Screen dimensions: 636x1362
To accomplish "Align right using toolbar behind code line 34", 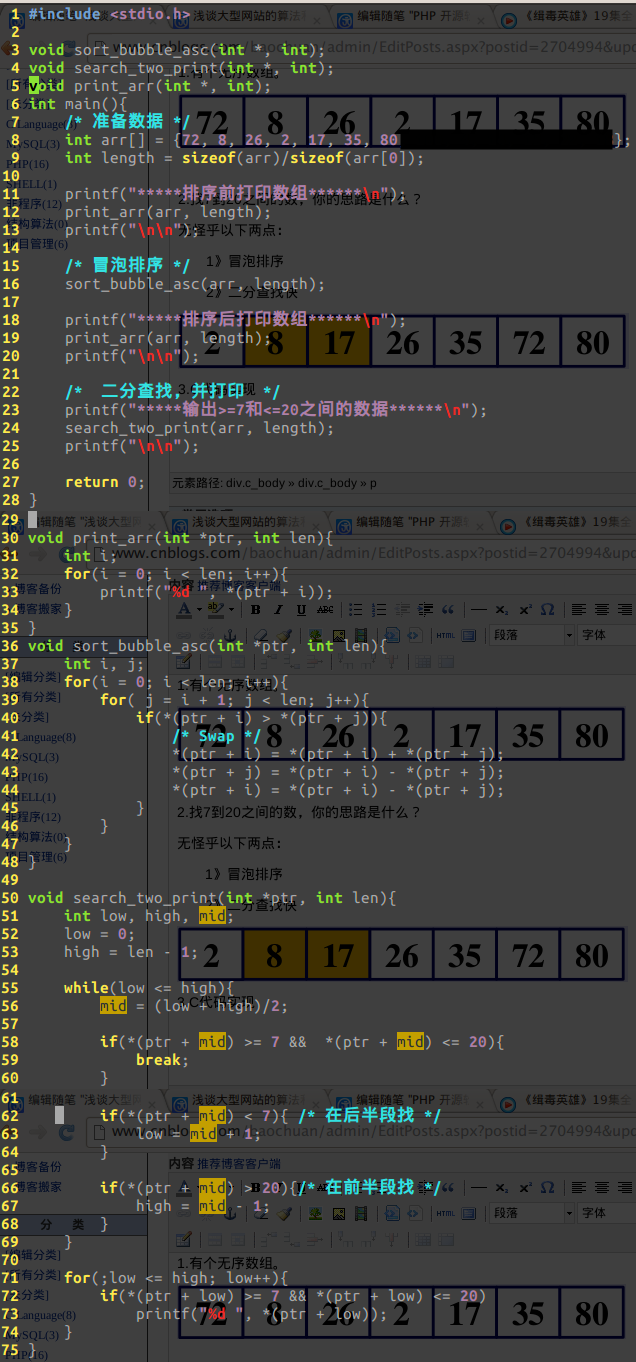I will pos(625,609).
